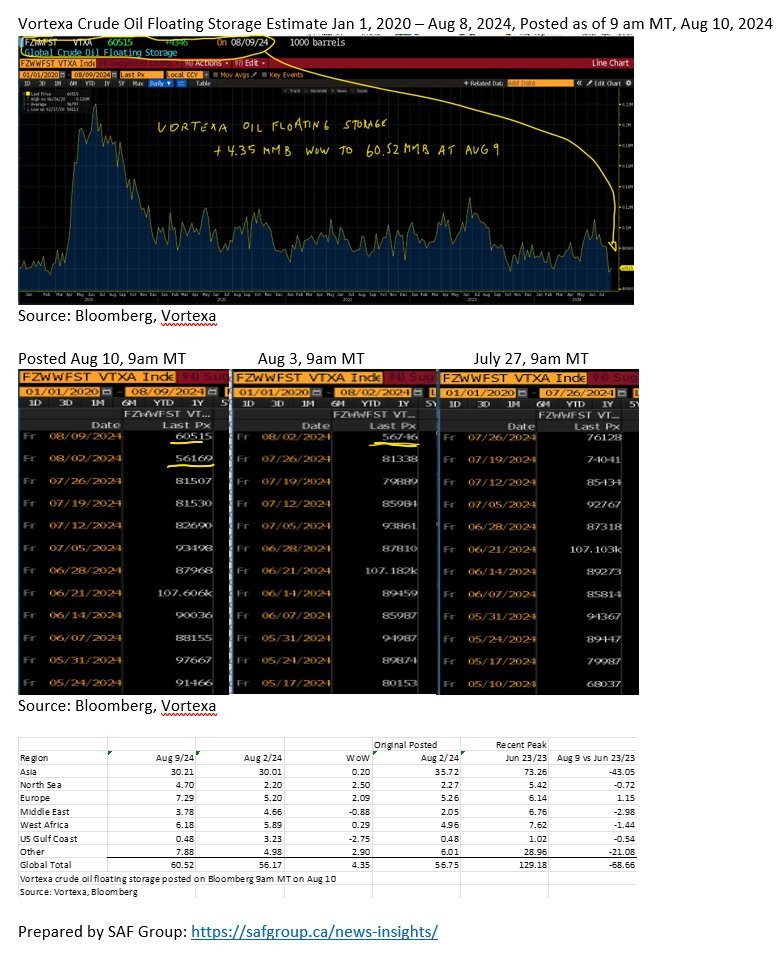The width and height of the screenshot is (783, 966).
Task: Toggle the Annotate checkbox above the chart
Action: click(x=305, y=91)
